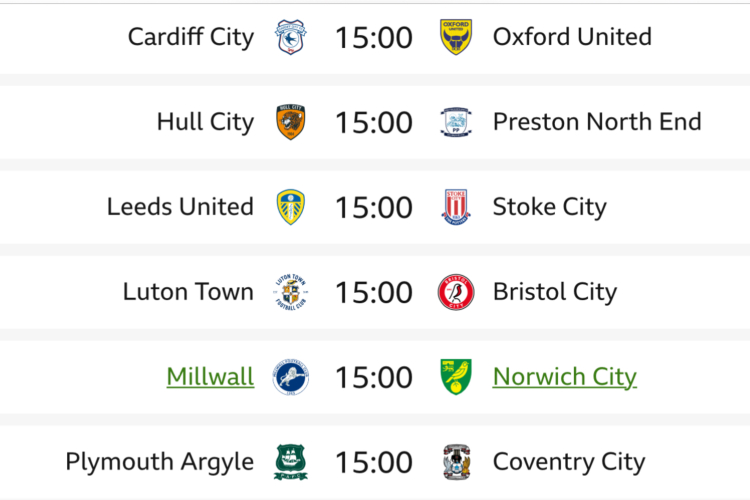This screenshot has height=500, width=750.
Task: Click the Leeds United club crest
Action: (x=291, y=207)
